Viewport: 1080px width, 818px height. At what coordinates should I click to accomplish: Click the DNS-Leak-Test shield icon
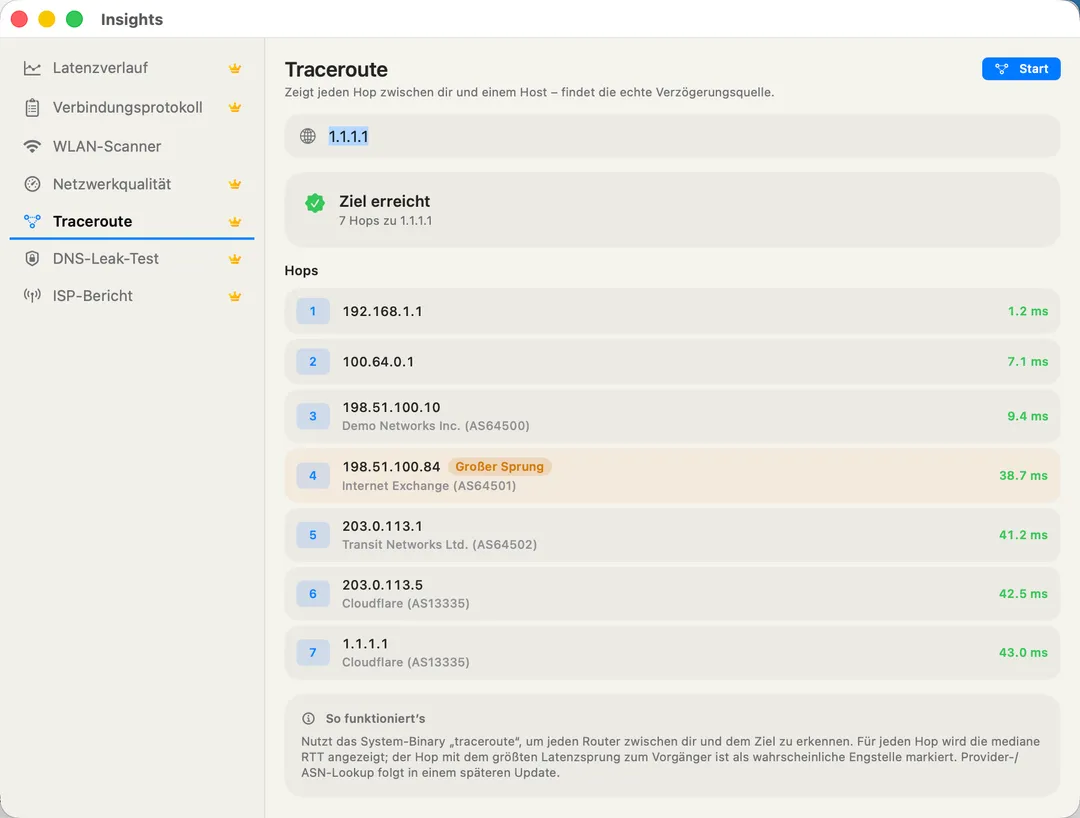(x=32, y=258)
